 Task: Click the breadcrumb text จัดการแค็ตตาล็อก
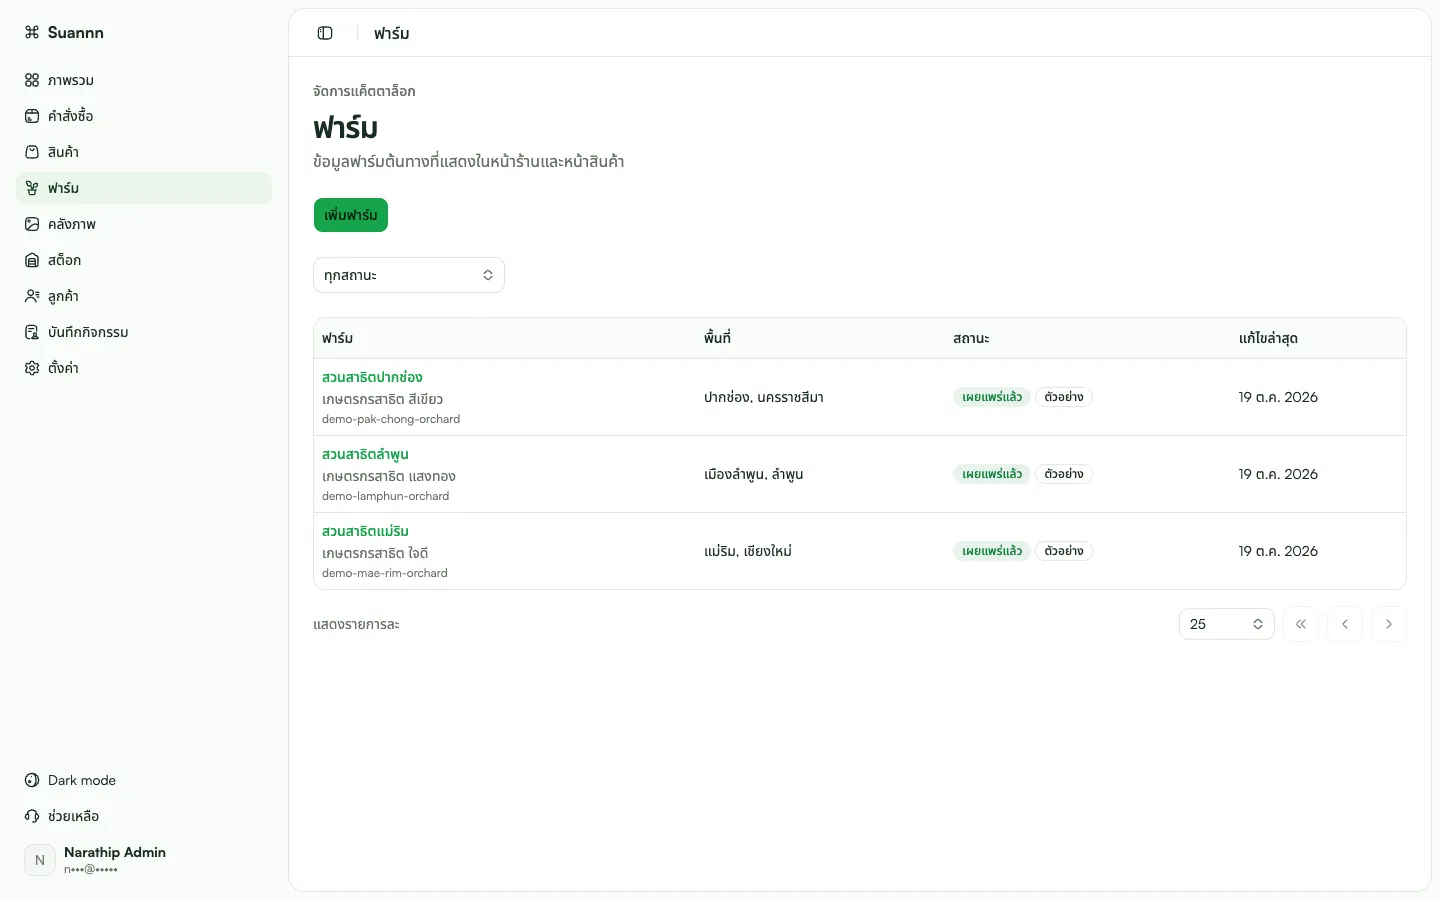364,91
